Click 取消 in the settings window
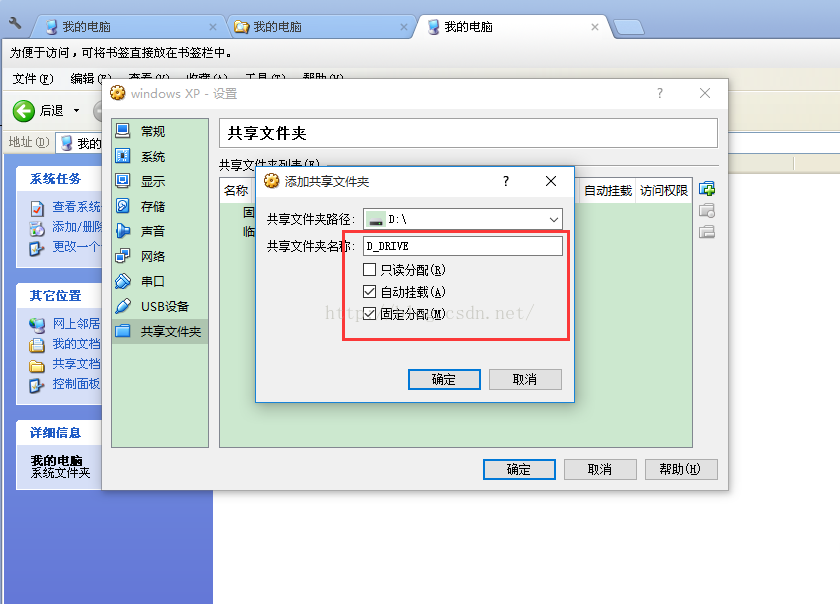This screenshot has width=840, height=604. [600, 469]
